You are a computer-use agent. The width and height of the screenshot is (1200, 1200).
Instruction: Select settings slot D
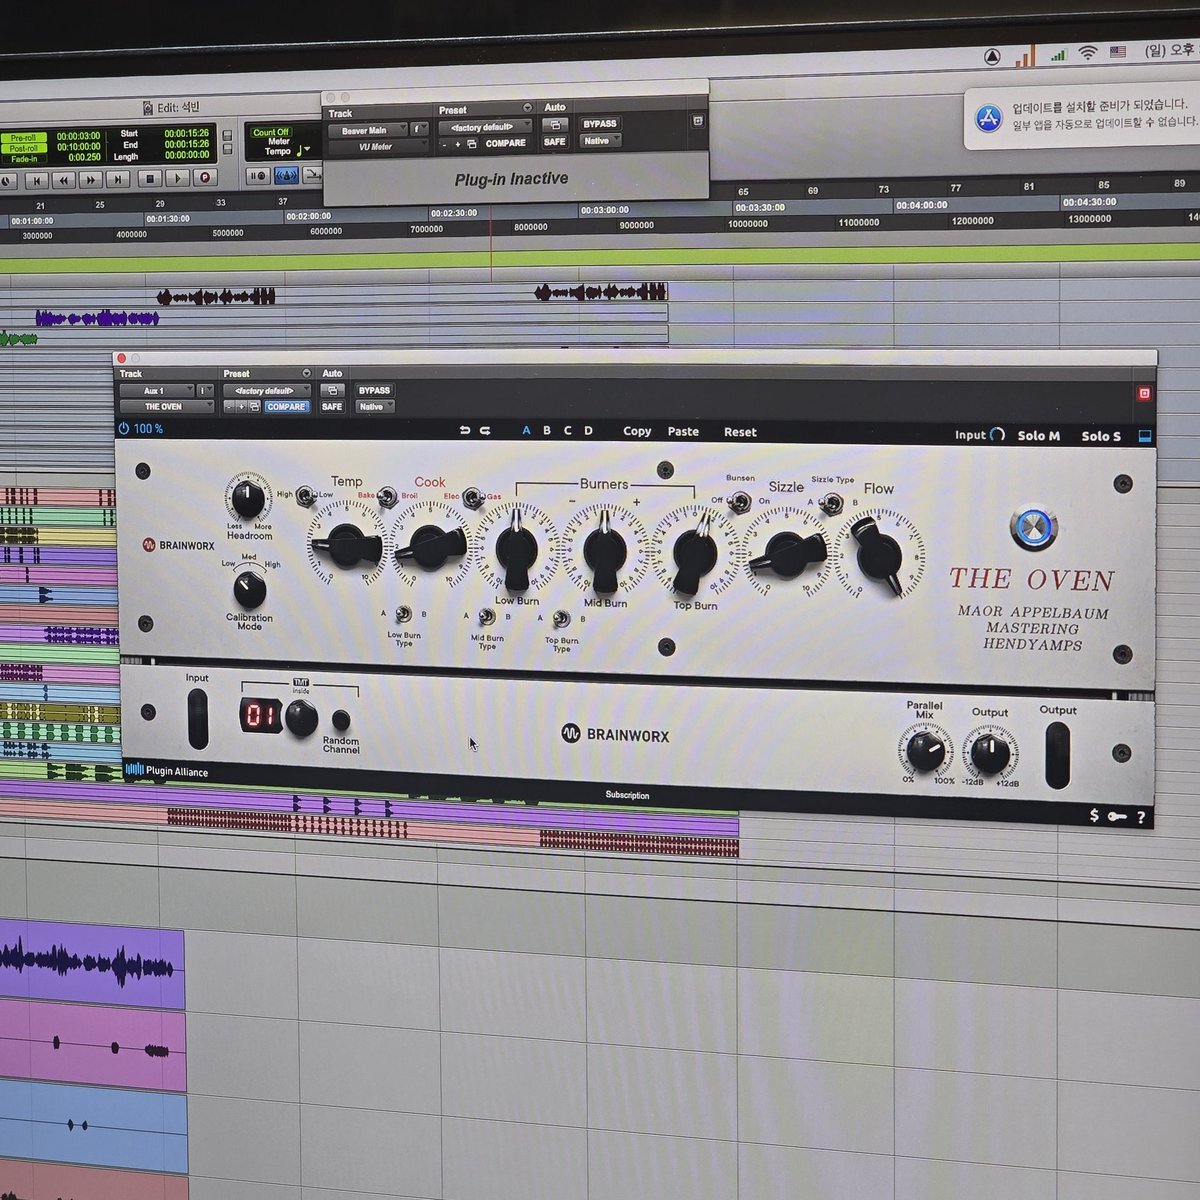(589, 431)
